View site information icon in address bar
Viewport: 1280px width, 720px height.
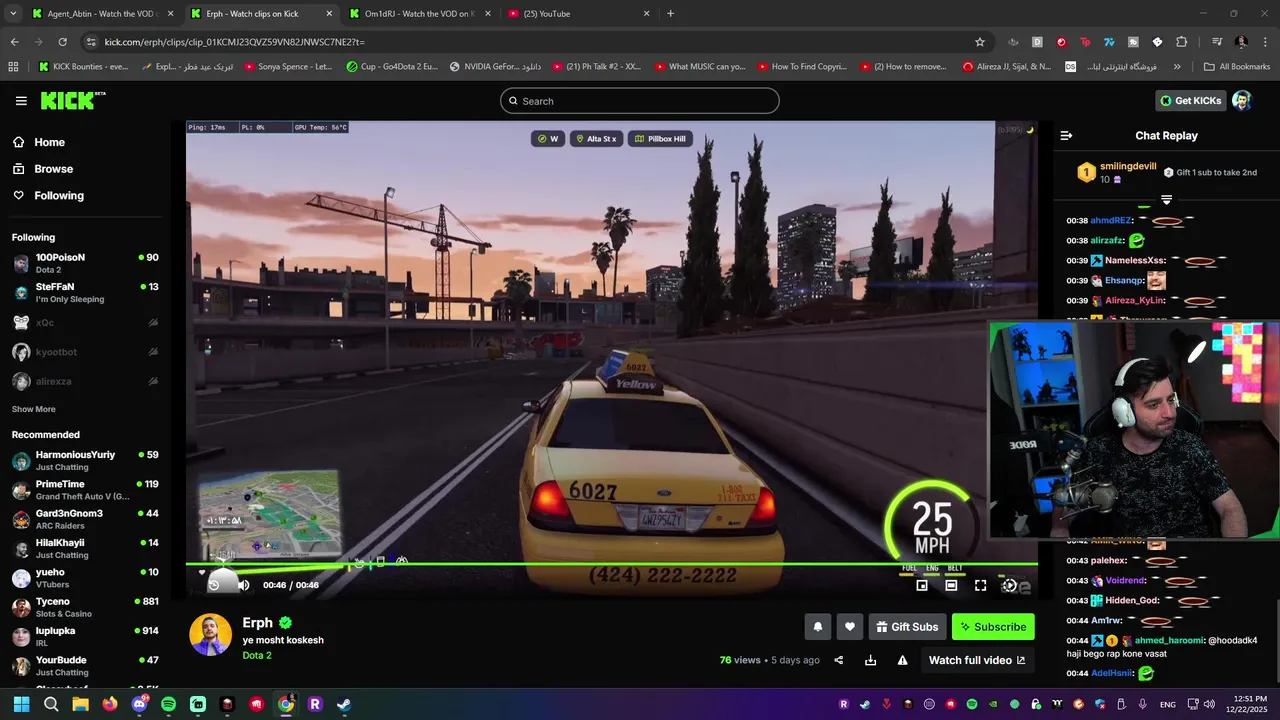click(x=91, y=42)
